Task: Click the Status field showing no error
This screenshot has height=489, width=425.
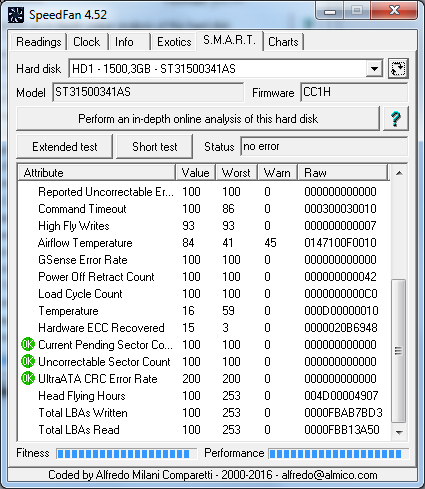Action: tap(324, 146)
